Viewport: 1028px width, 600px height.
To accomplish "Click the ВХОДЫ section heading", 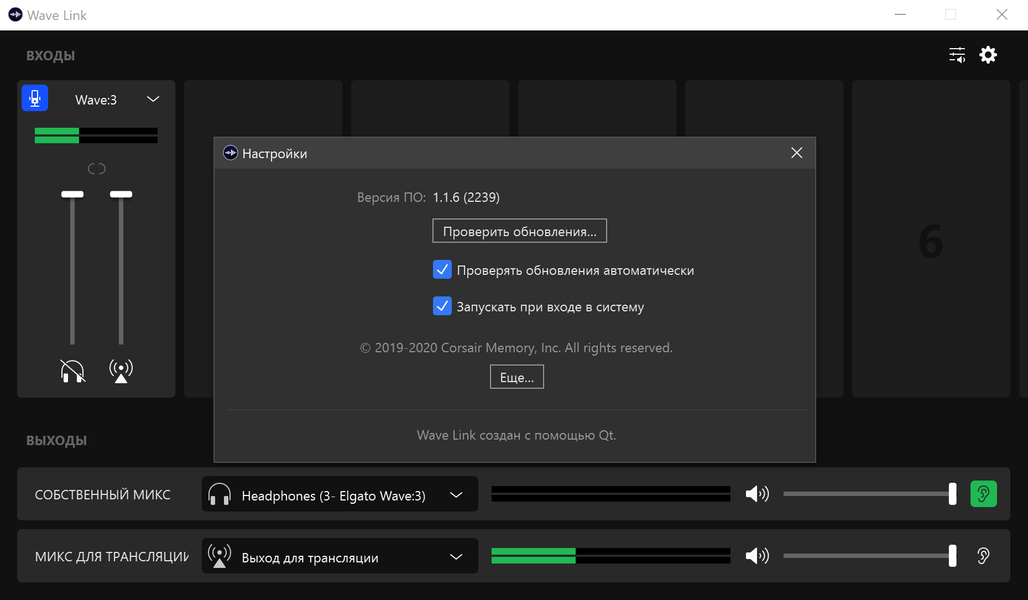I will (x=50, y=56).
